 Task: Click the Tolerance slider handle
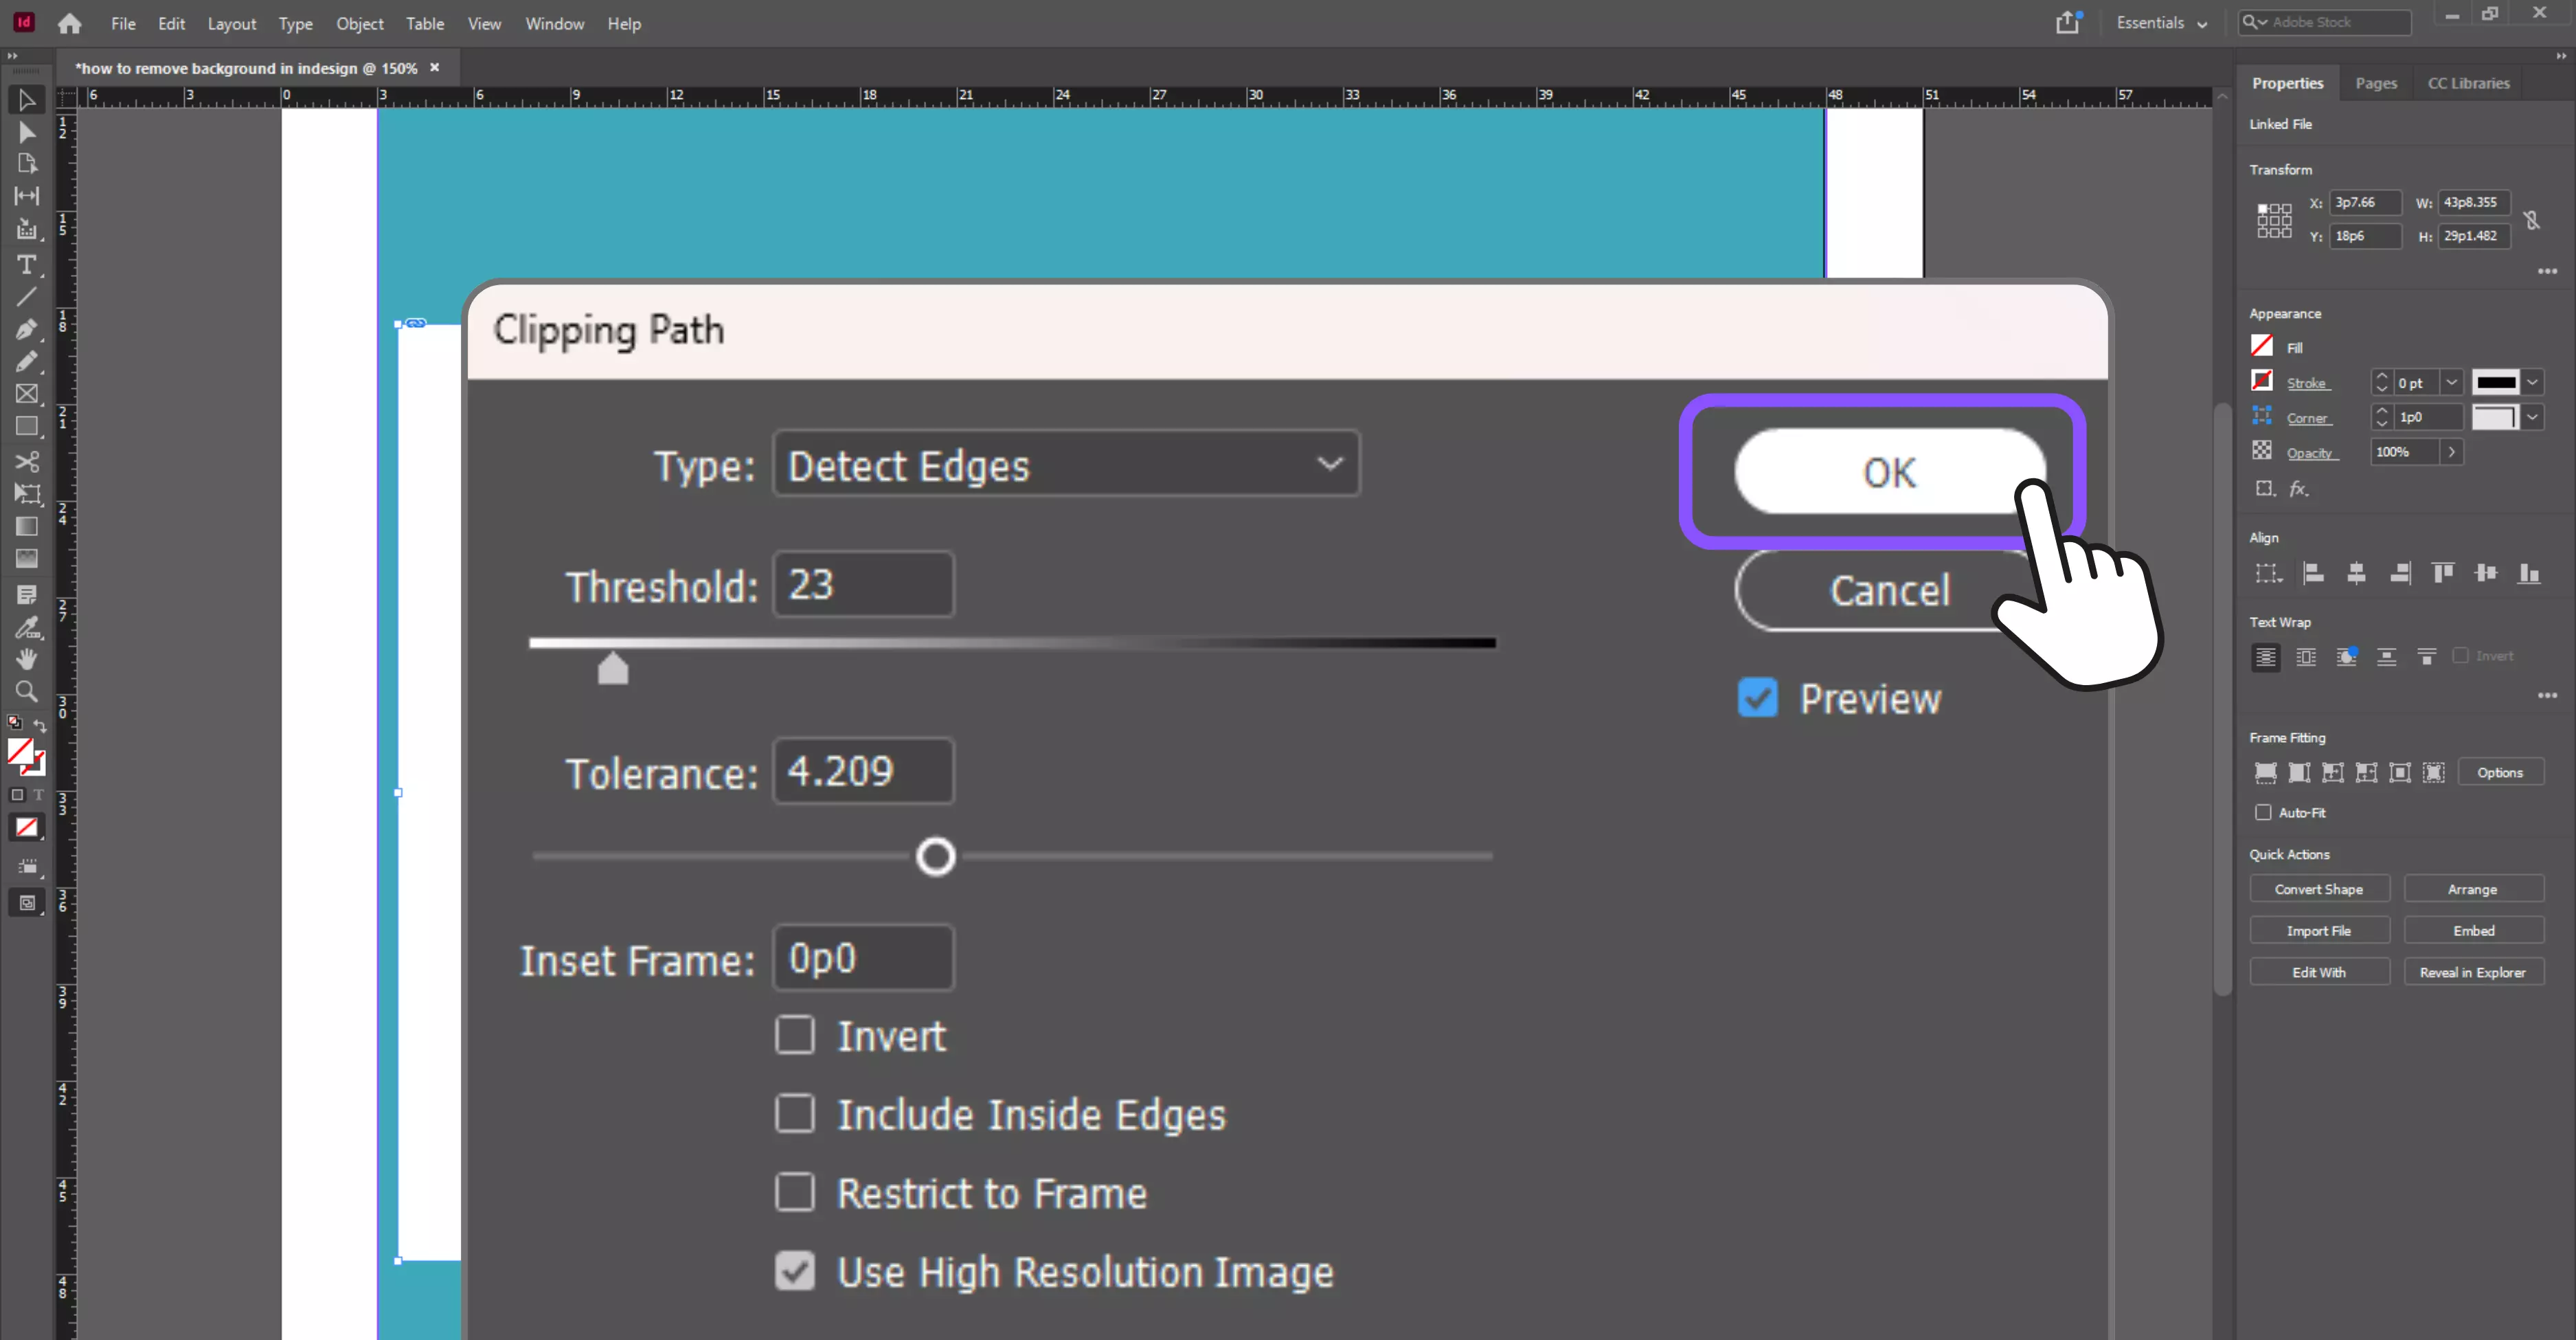coord(935,856)
